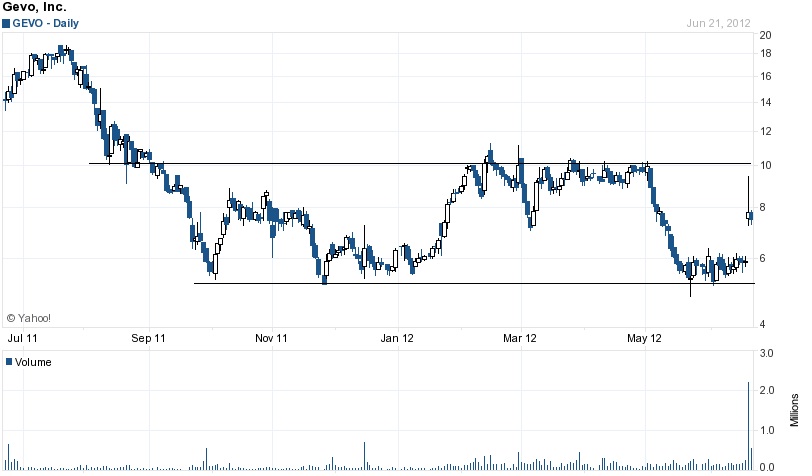Click the Gevo, Inc. chart title
This screenshot has width=812, height=476.
(35, 7)
